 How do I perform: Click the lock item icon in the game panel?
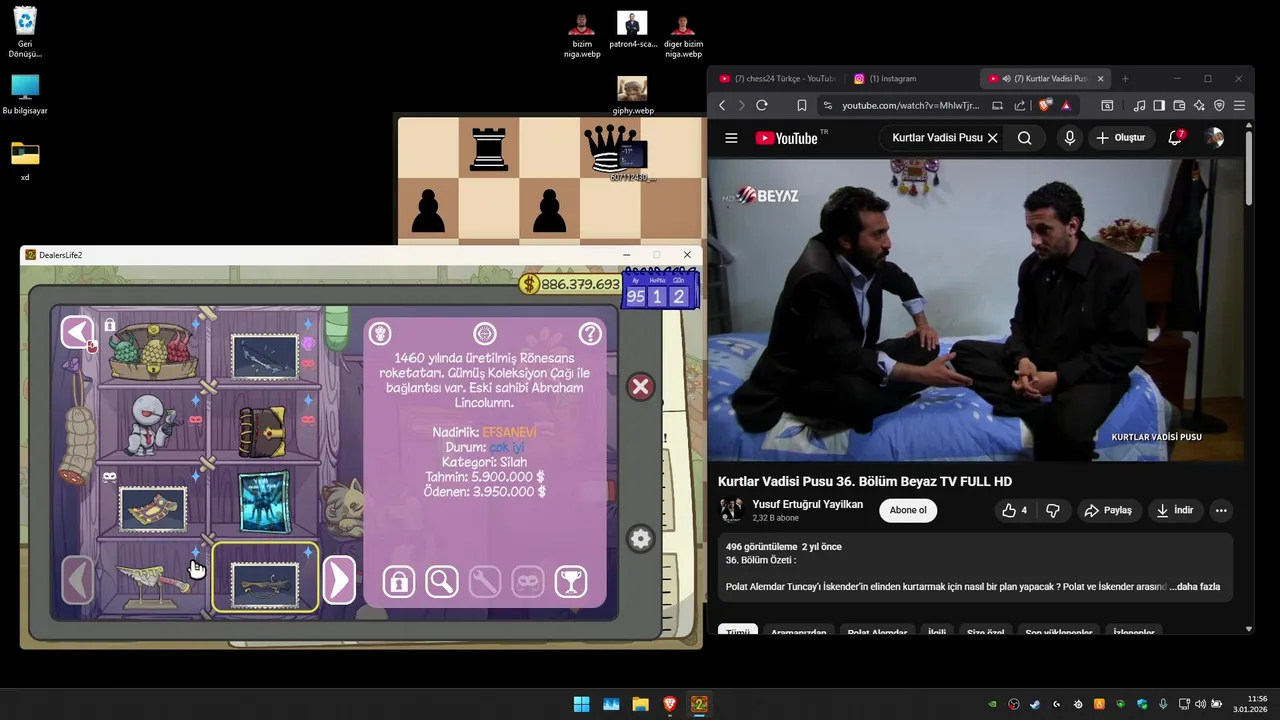398,582
